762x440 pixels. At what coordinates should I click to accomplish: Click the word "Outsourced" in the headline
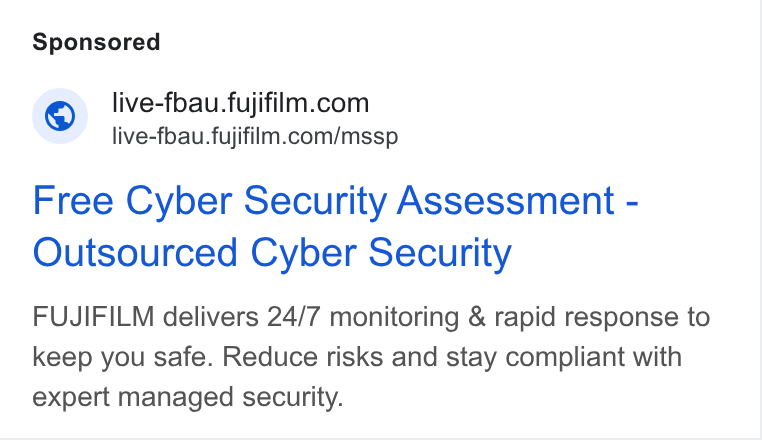[135, 253]
